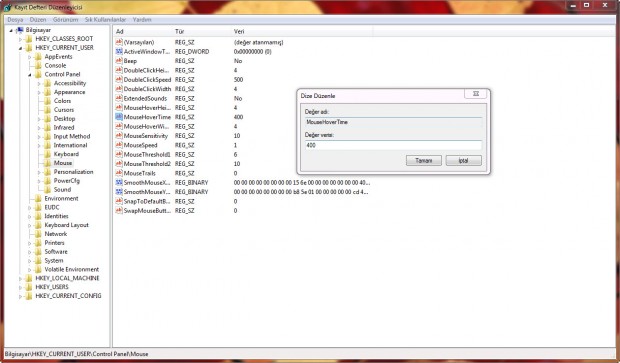Sort by the Tür column header
Viewport: 620px width, 363px height.
202,31
